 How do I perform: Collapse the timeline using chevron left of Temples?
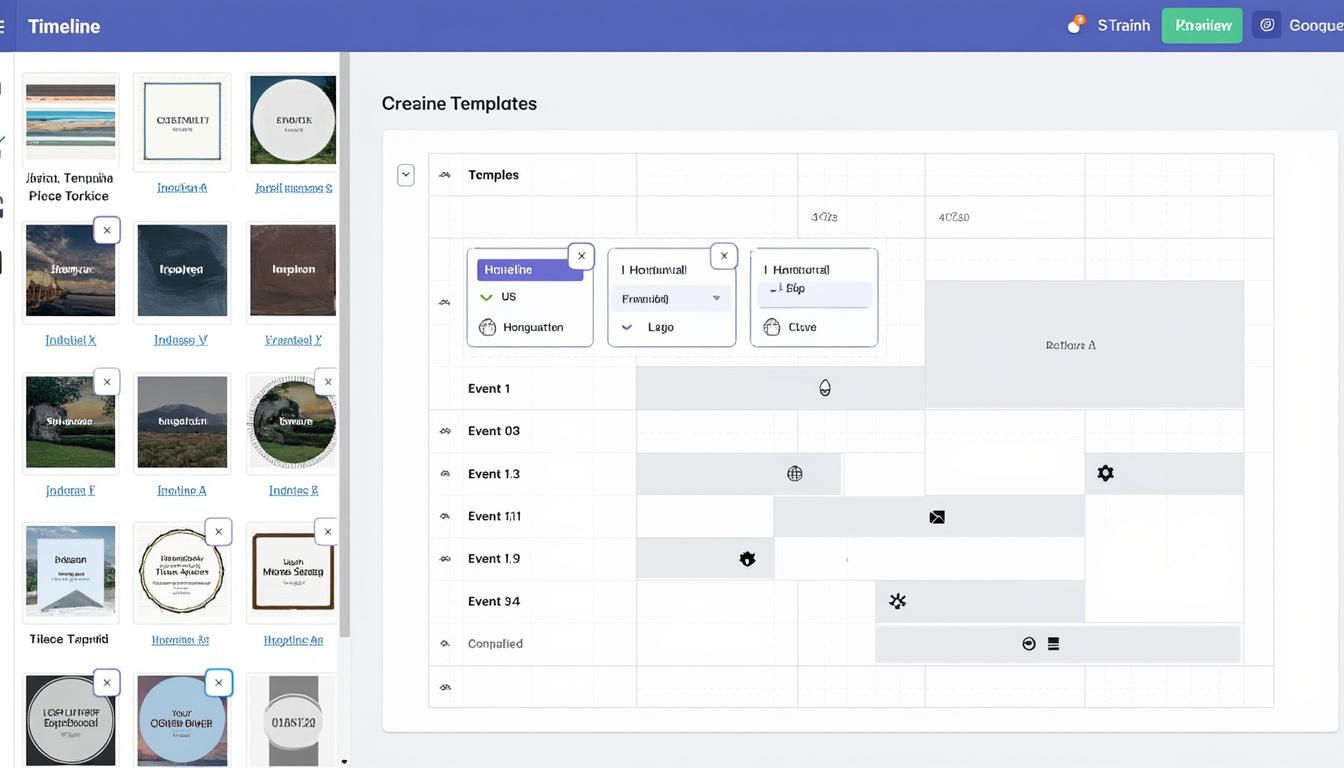406,175
